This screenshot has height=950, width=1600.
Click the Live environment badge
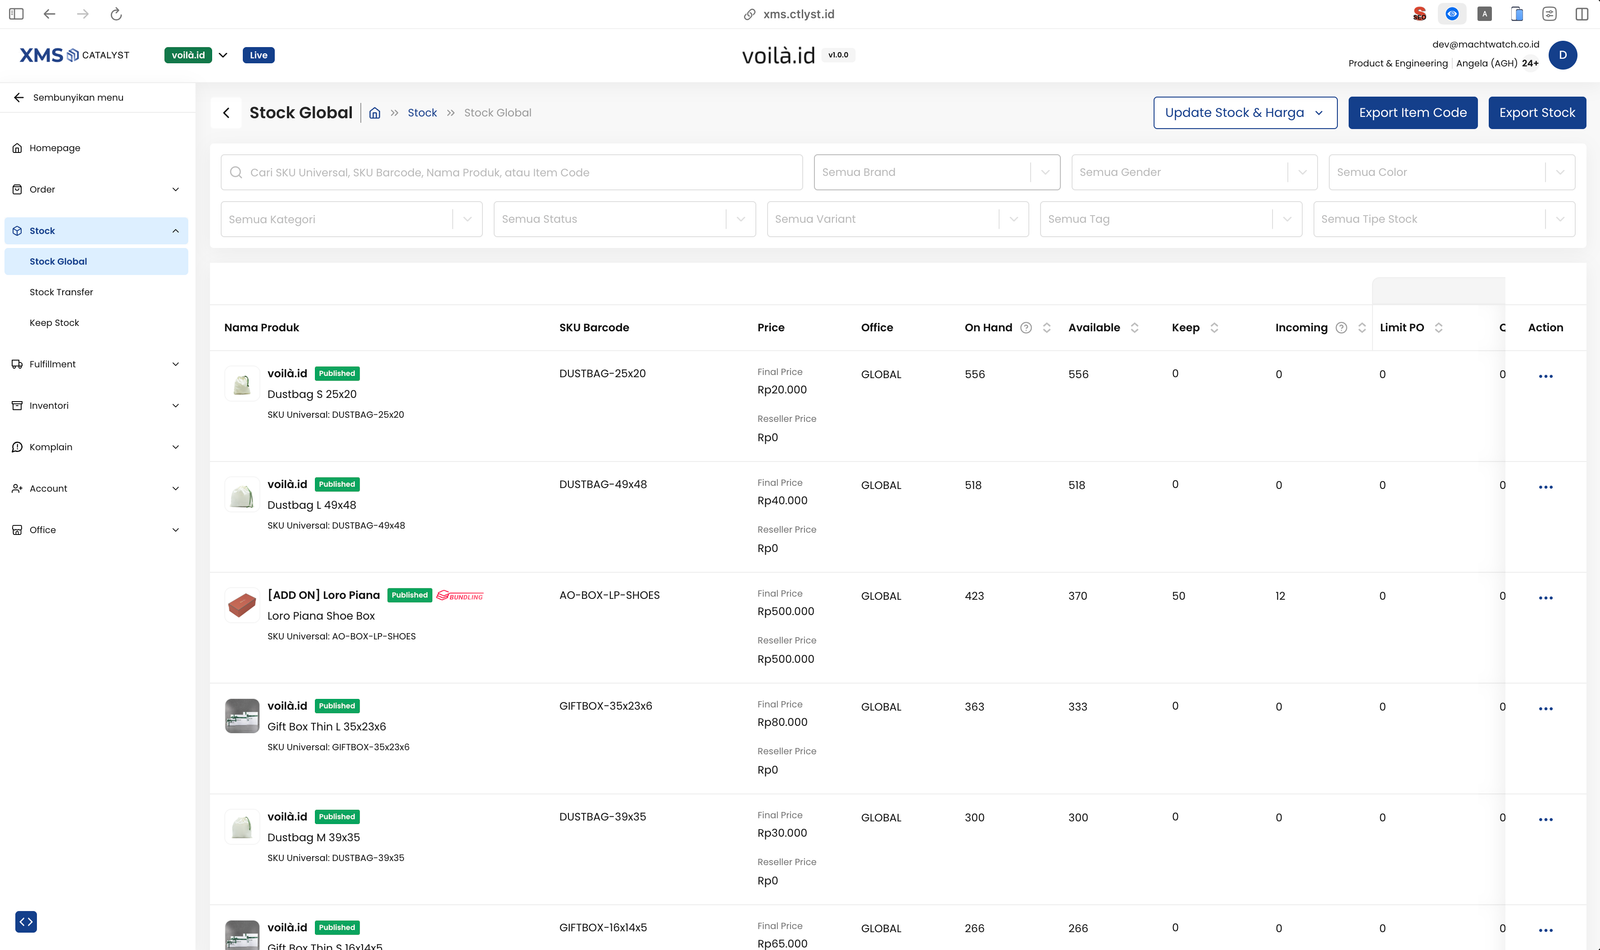pyautogui.click(x=259, y=55)
